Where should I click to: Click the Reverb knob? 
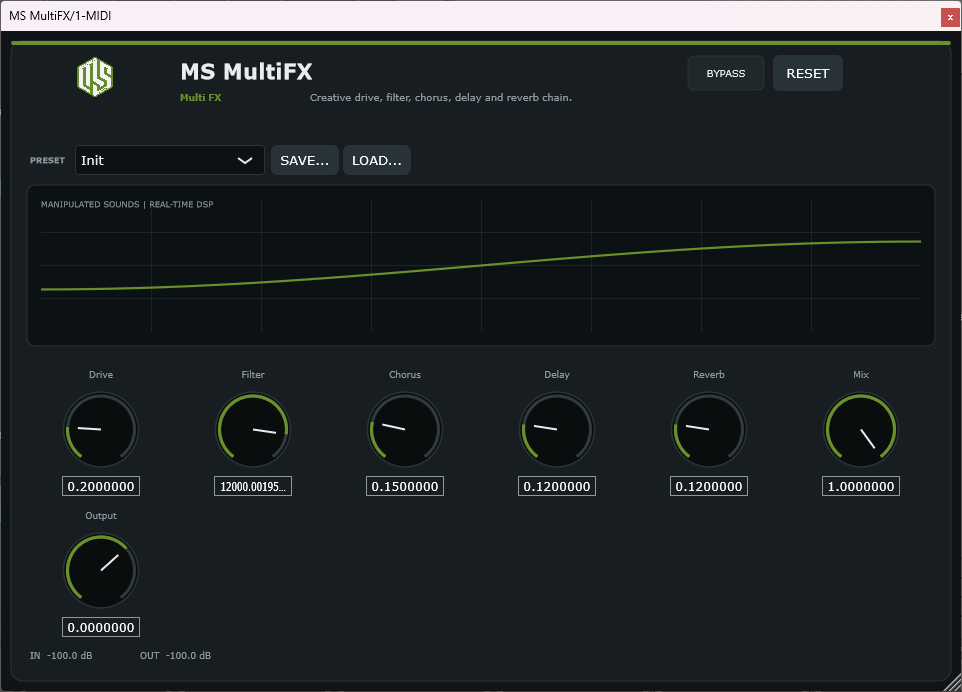click(x=709, y=429)
